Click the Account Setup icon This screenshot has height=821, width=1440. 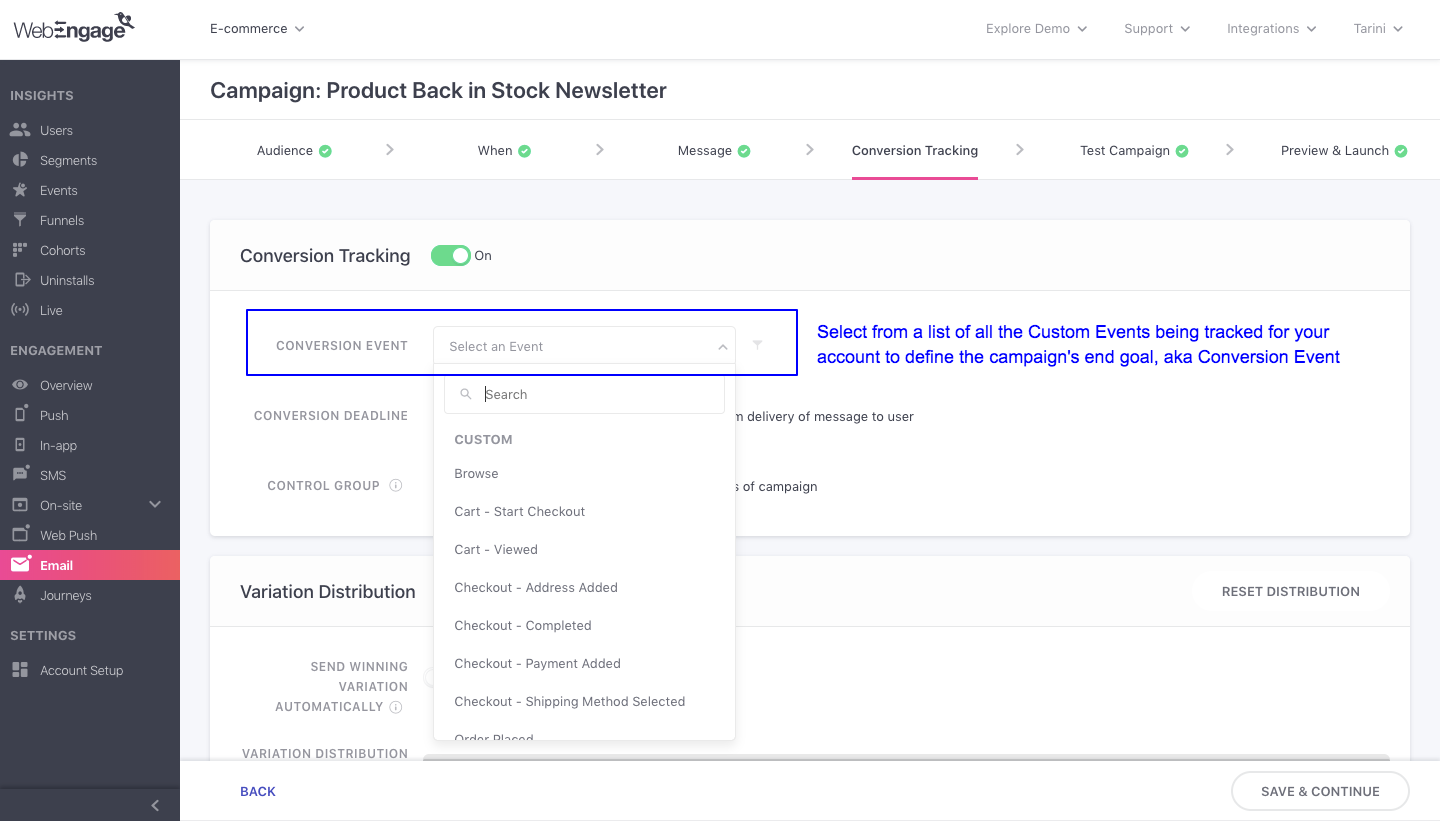pos(20,670)
